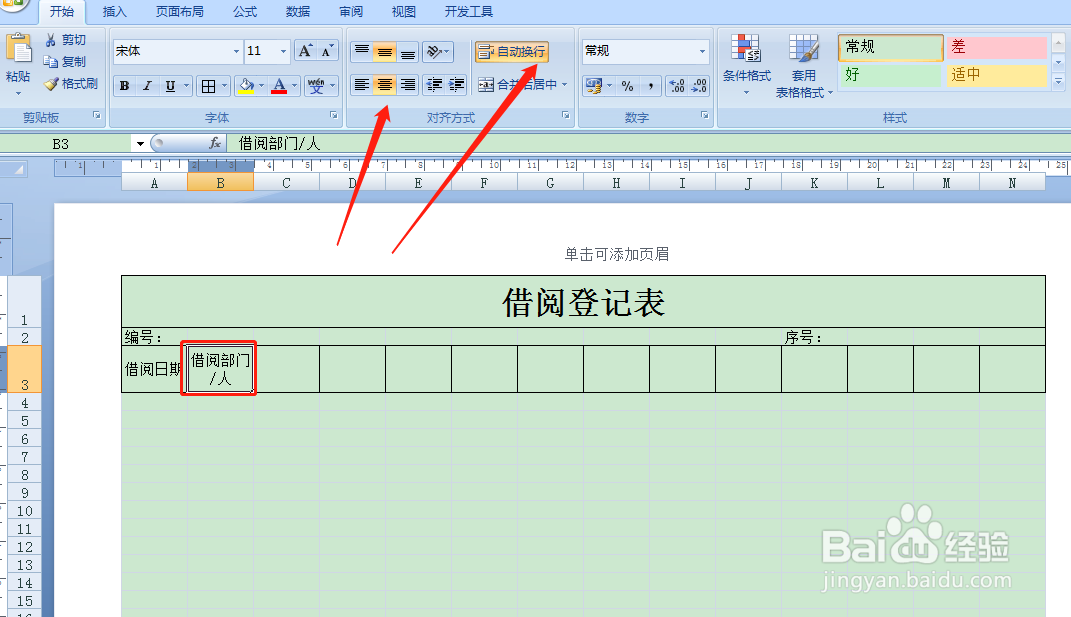Viewport: 1071px width, 617px height.
Task: Click 单击可添加页眉 header area
Action: tap(617, 254)
